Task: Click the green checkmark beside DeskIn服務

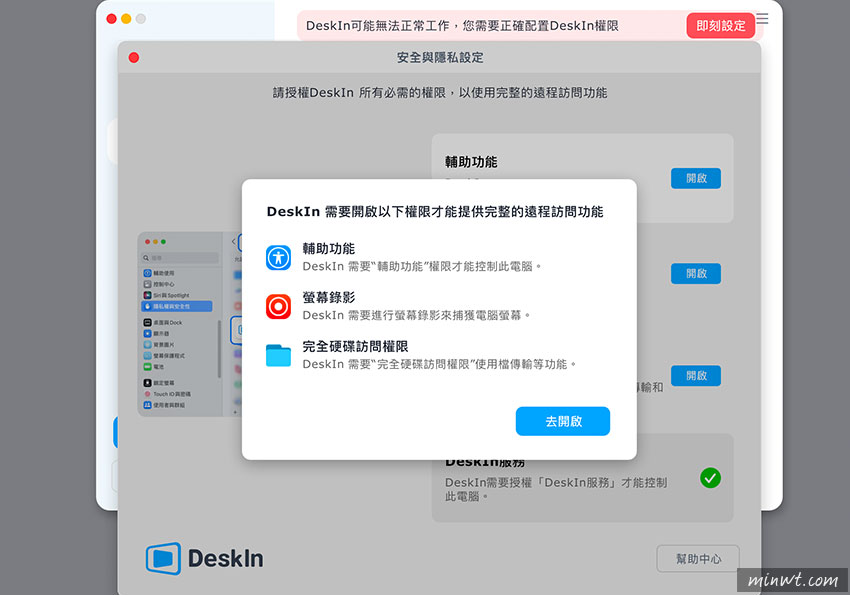Action: [711, 478]
